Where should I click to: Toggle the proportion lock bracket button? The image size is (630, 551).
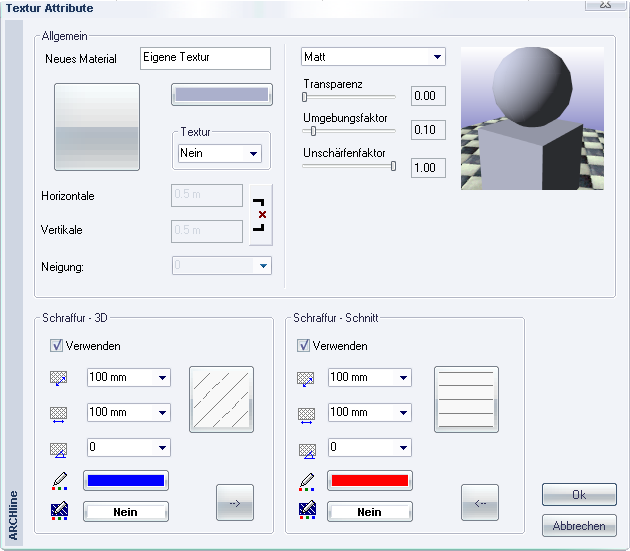261,215
